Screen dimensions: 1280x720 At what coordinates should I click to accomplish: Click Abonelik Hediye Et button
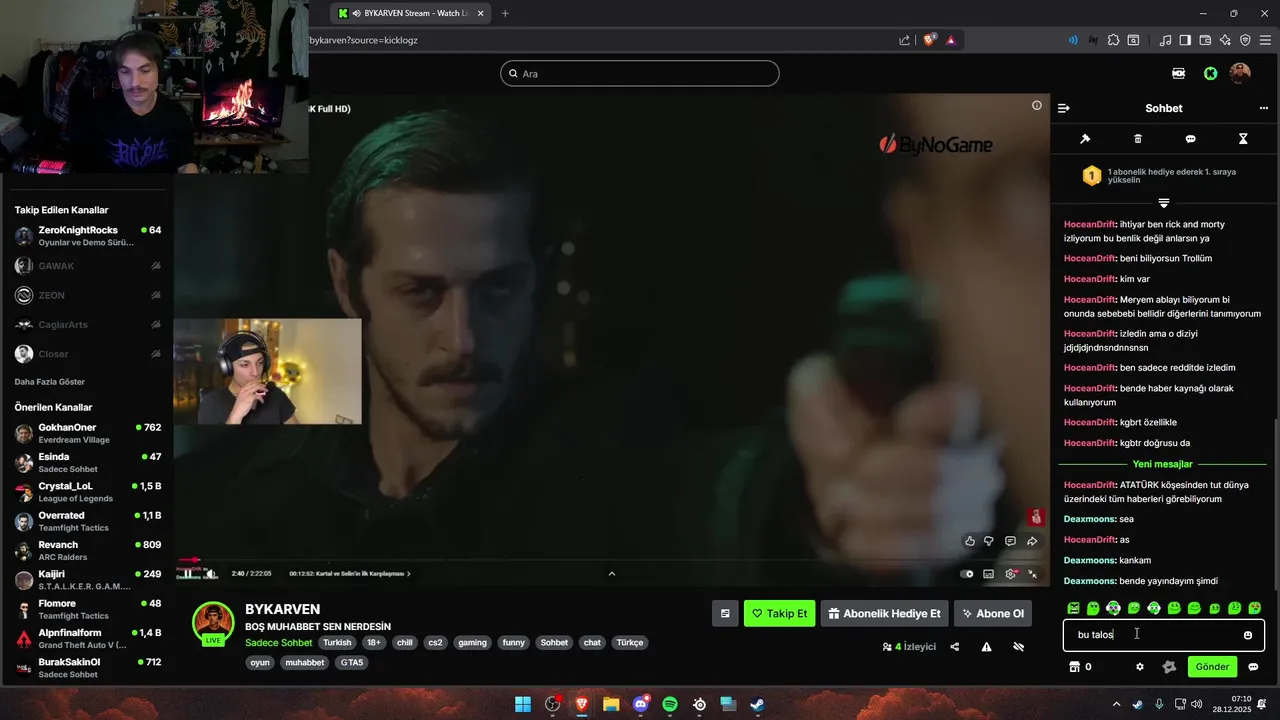884,613
